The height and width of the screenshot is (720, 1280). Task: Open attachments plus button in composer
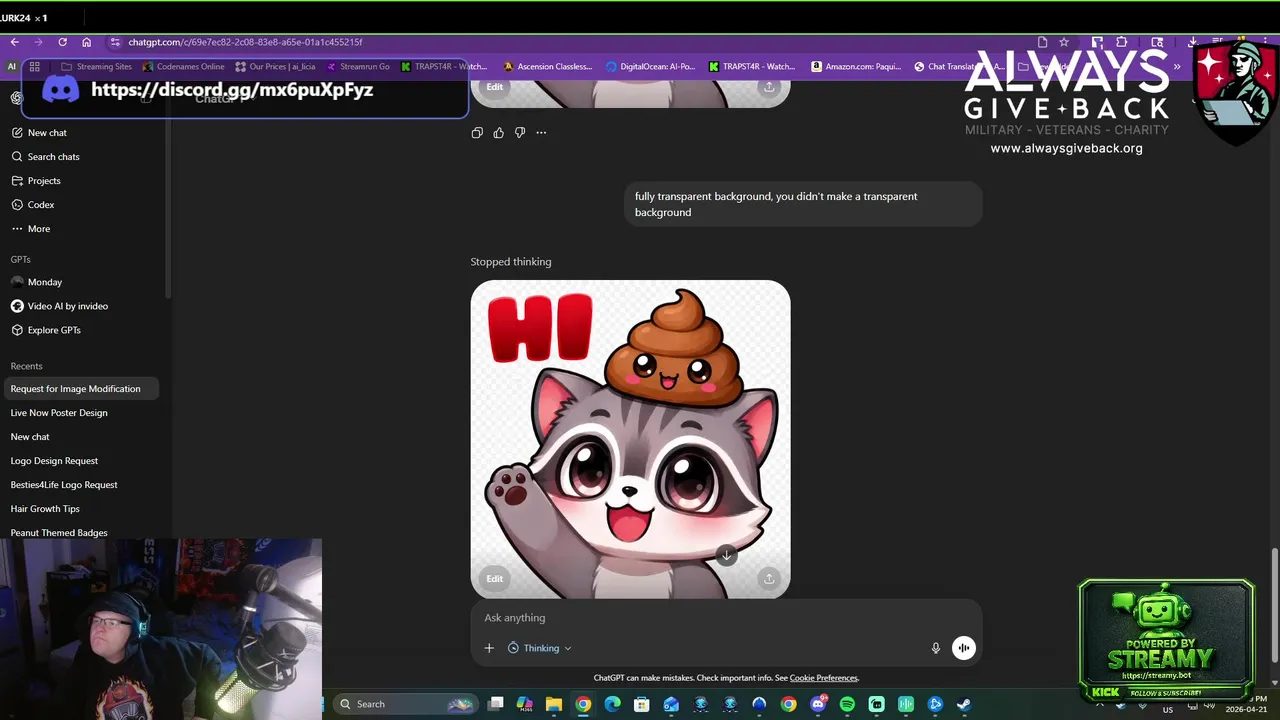coord(489,648)
